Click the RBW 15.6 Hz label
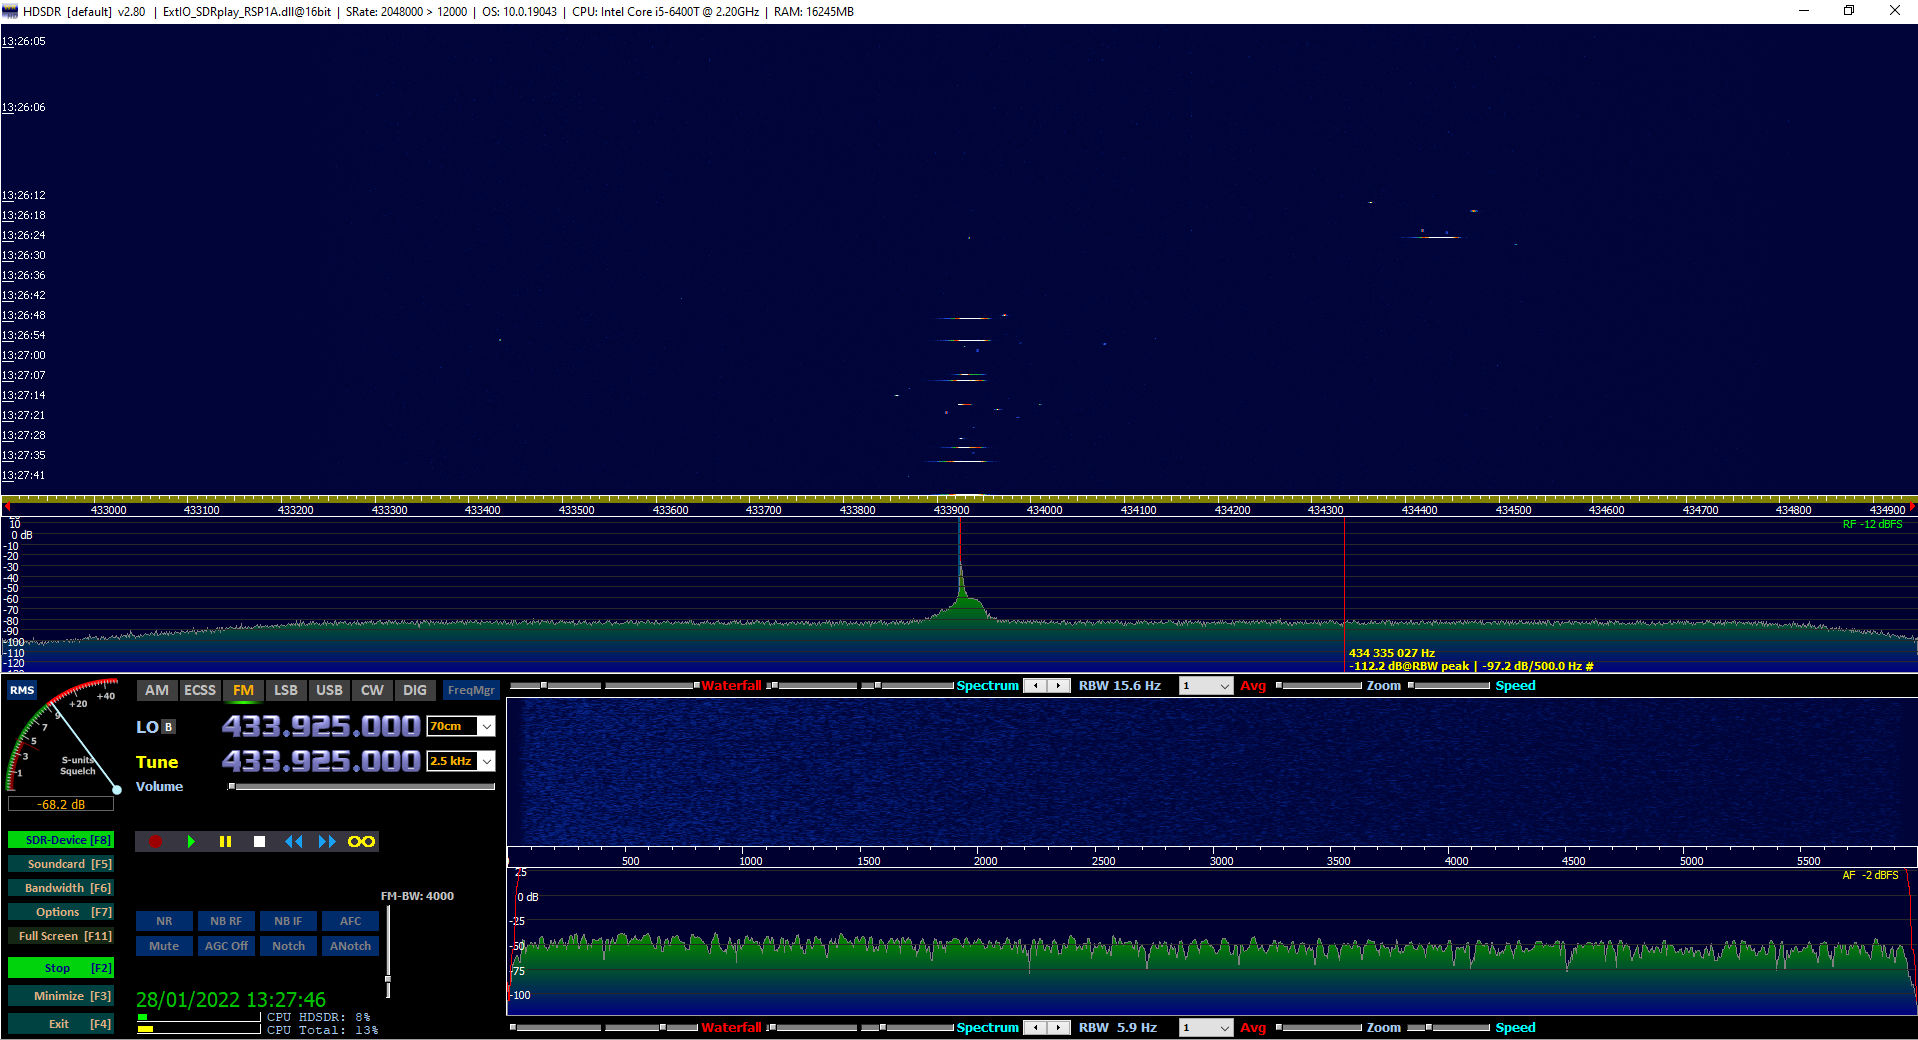Image resolution: width=1918 pixels, height=1040 pixels. point(1119,686)
